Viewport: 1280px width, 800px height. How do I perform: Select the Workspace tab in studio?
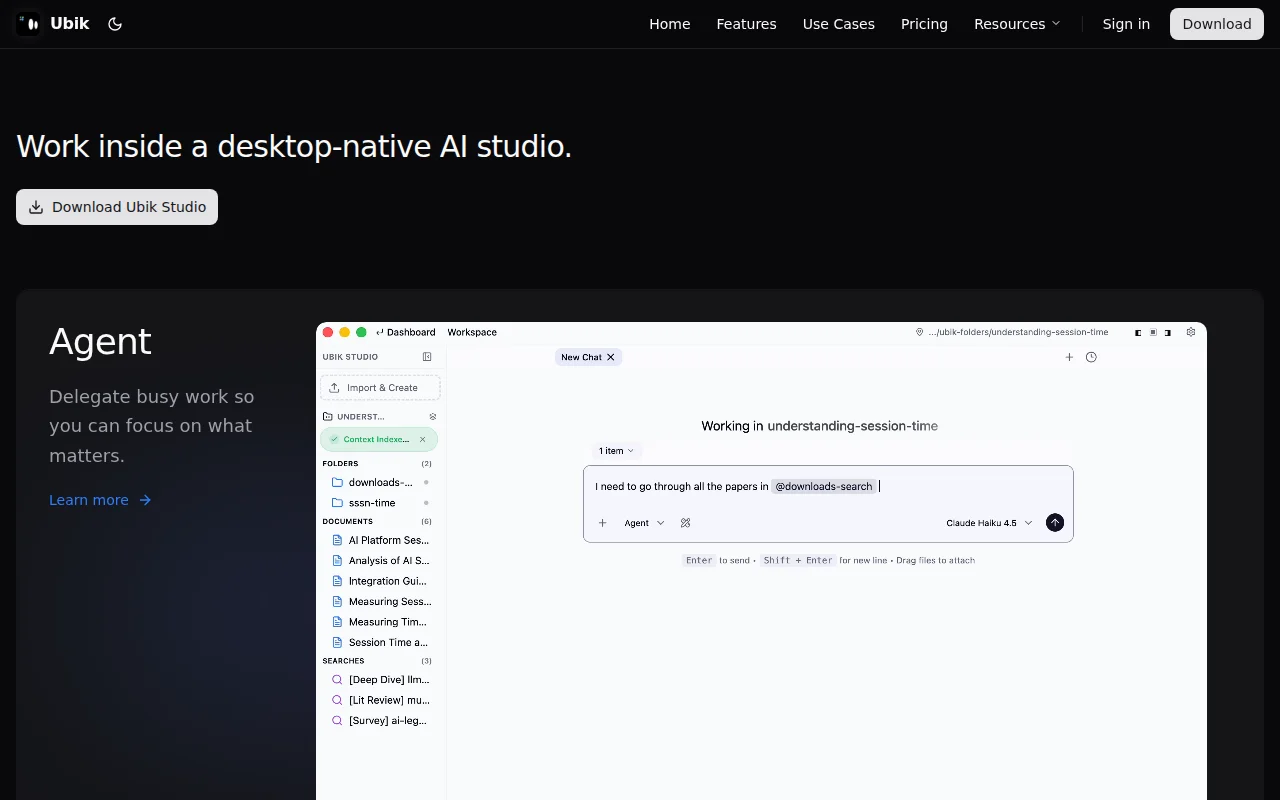tap(472, 332)
